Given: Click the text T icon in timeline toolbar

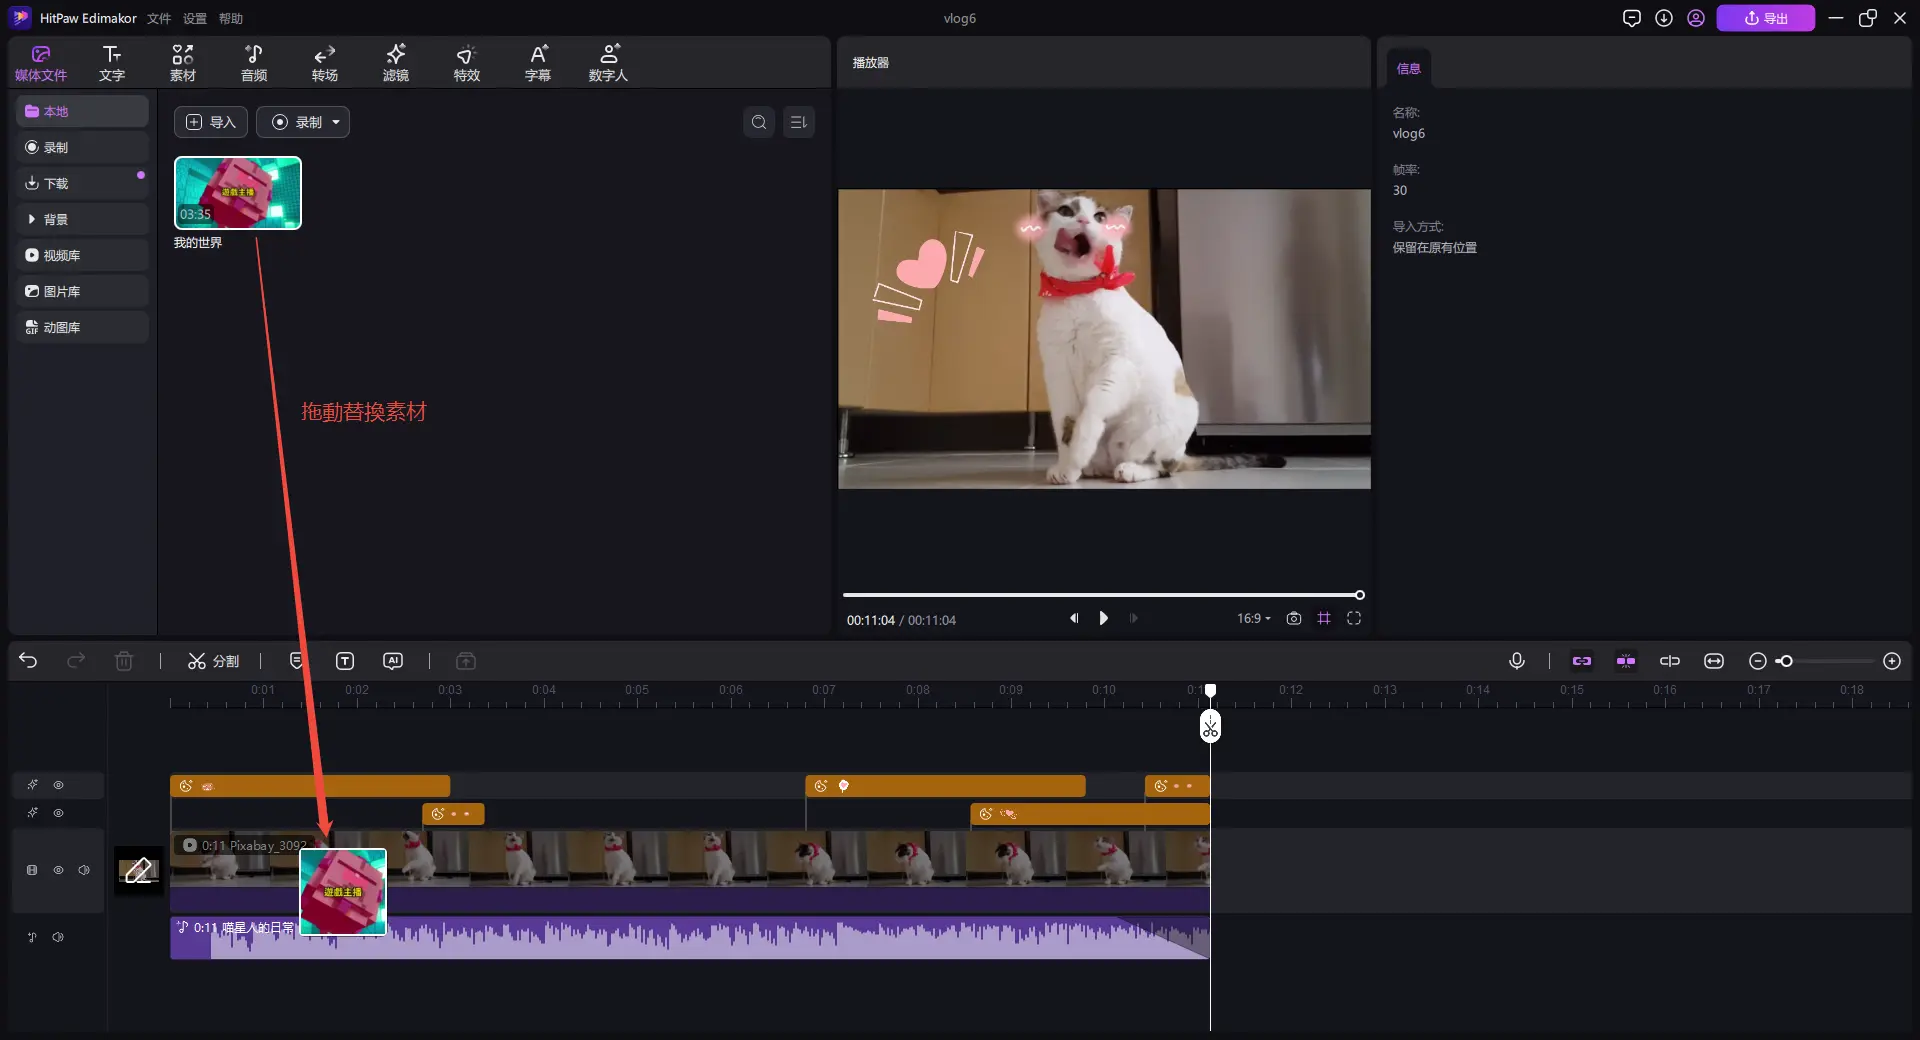Looking at the screenshot, I should (x=345, y=661).
